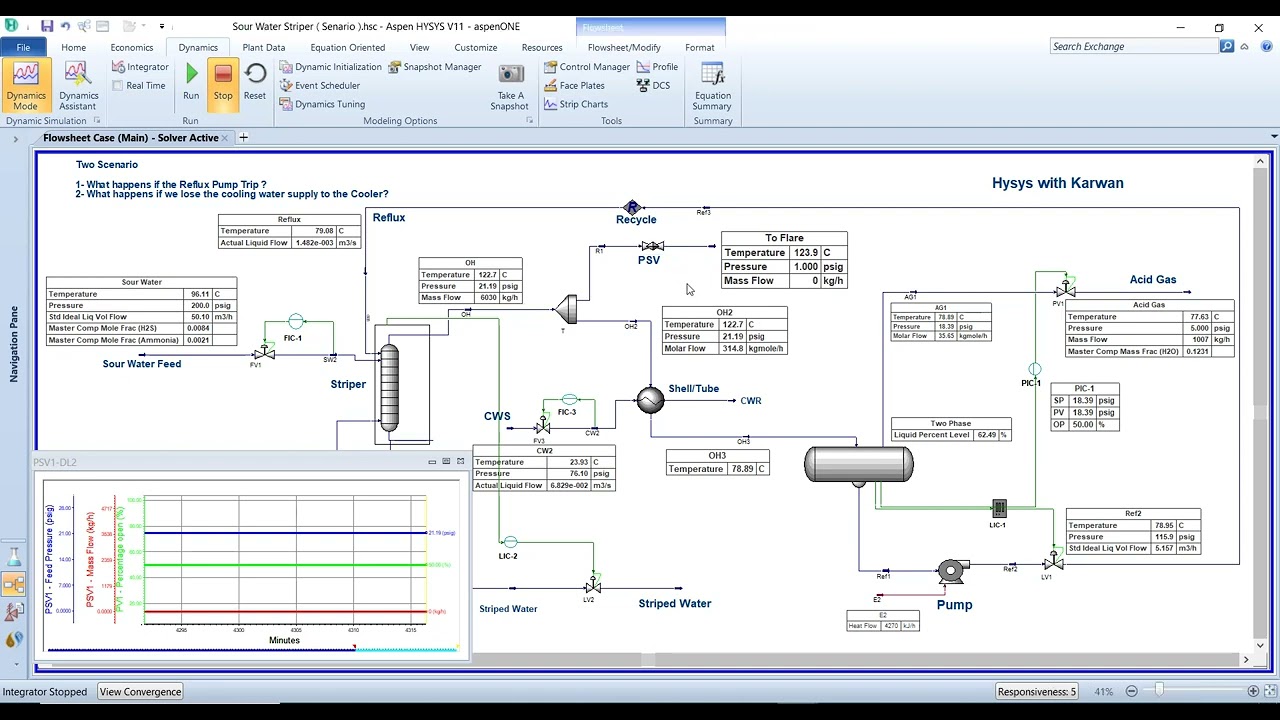Image resolution: width=1280 pixels, height=720 pixels.
Task: Select the Shell/Tube cooler symbol
Action: (x=650, y=400)
